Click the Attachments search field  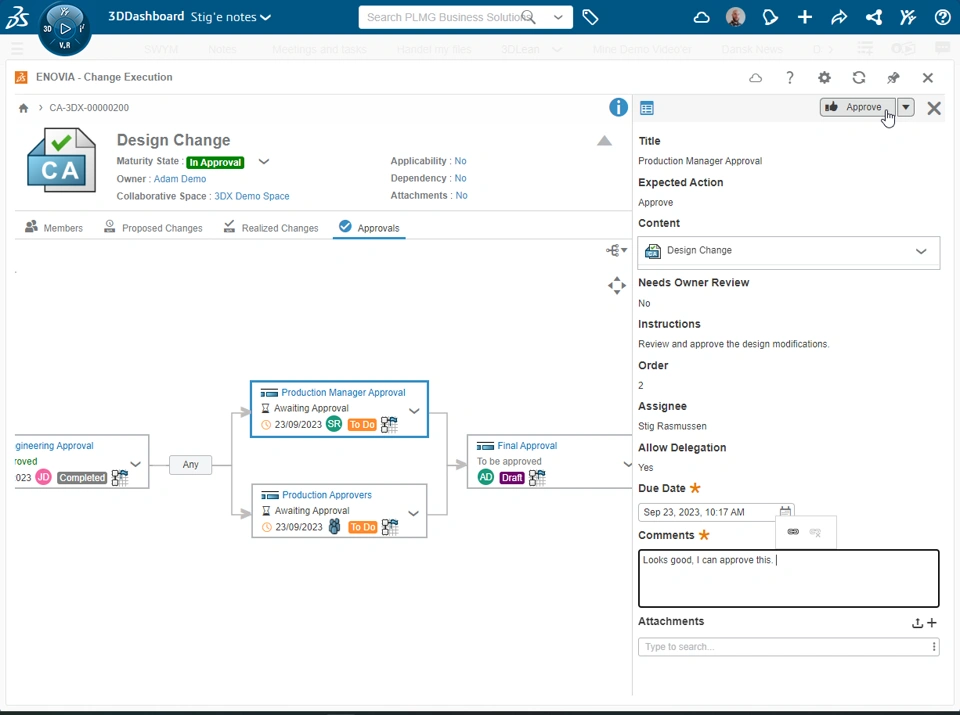click(789, 646)
